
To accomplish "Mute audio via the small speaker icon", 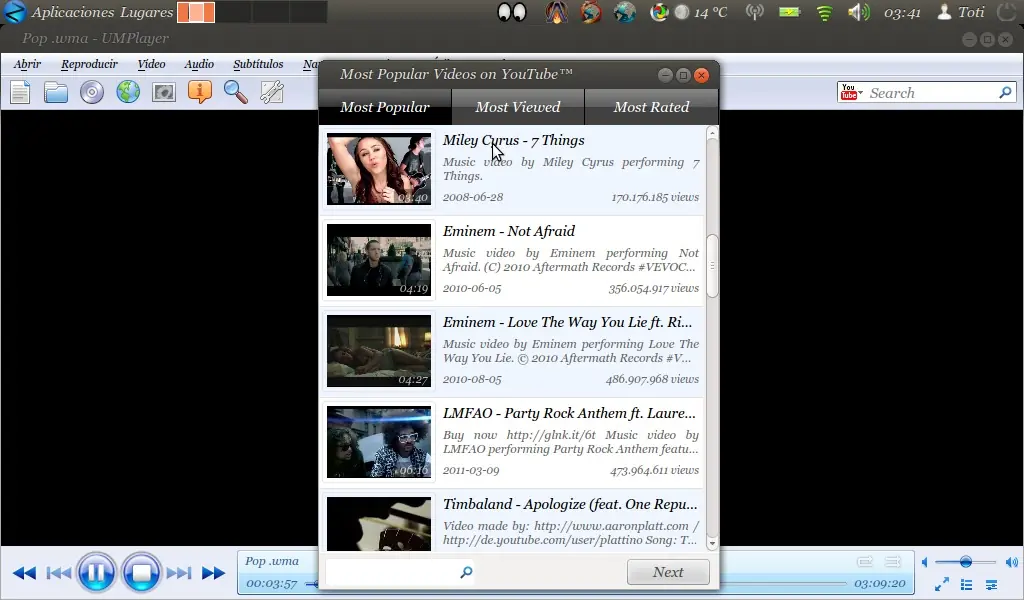I will 925,562.
